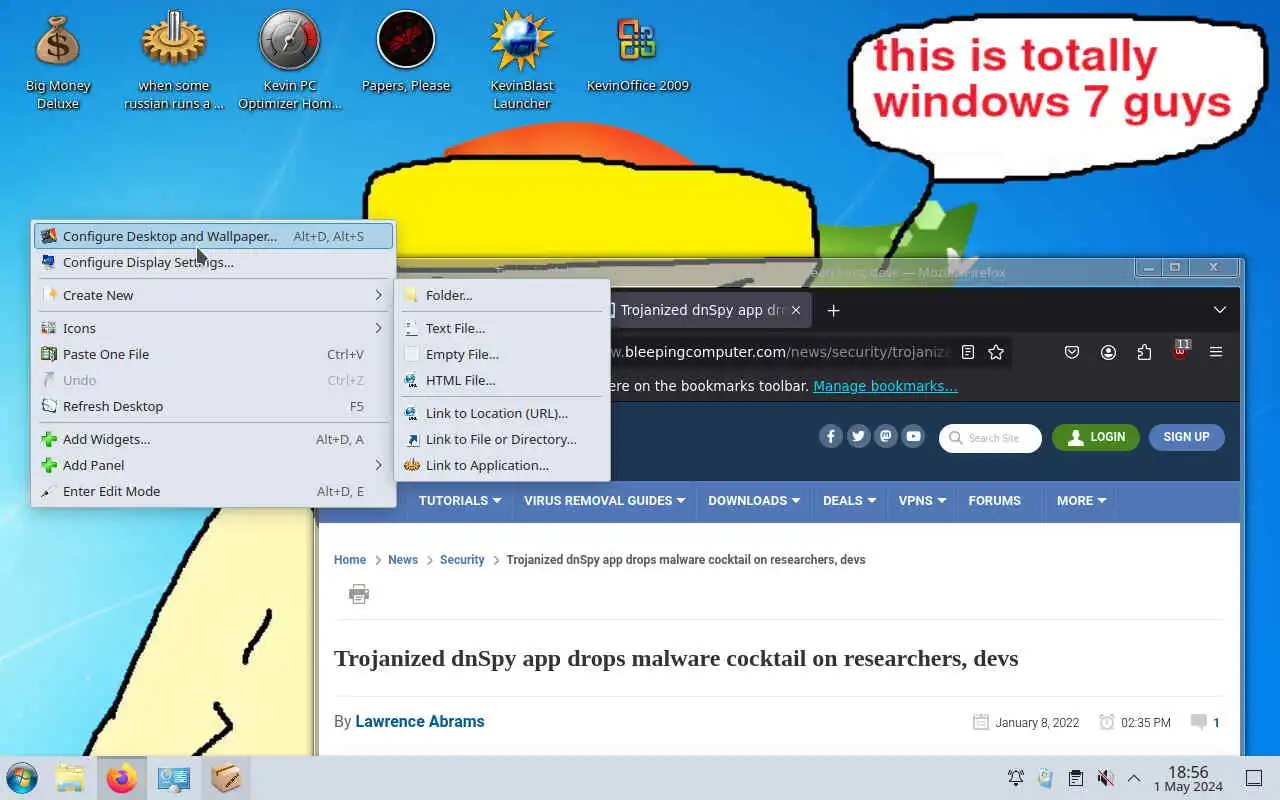Open the start menu orb

pyautogui.click(x=22, y=778)
